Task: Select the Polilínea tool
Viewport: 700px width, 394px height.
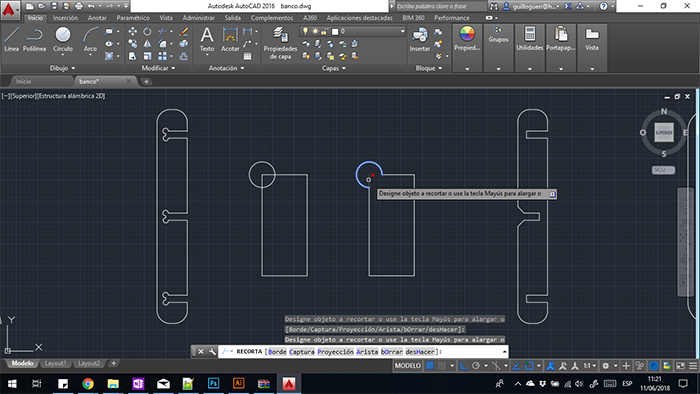Action: [34, 39]
